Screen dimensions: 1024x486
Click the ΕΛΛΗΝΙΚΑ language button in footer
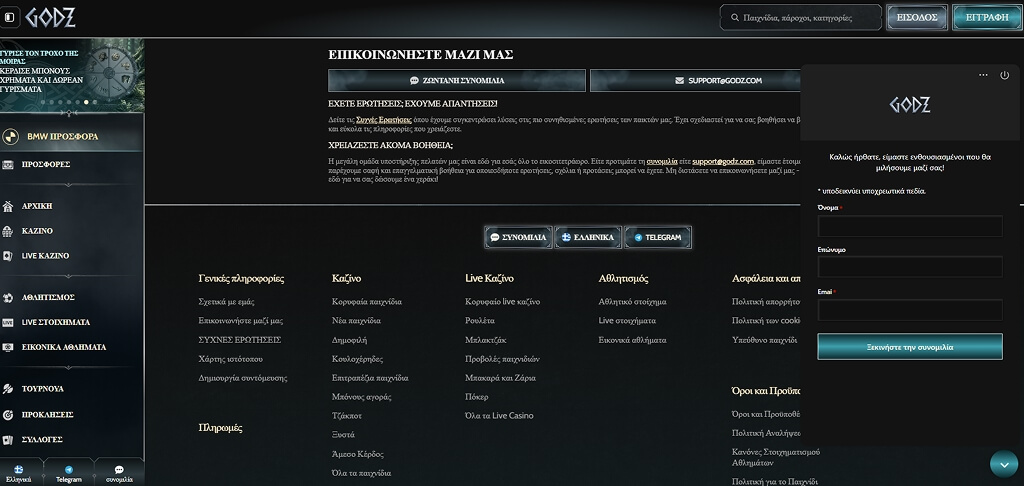(x=588, y=237)
